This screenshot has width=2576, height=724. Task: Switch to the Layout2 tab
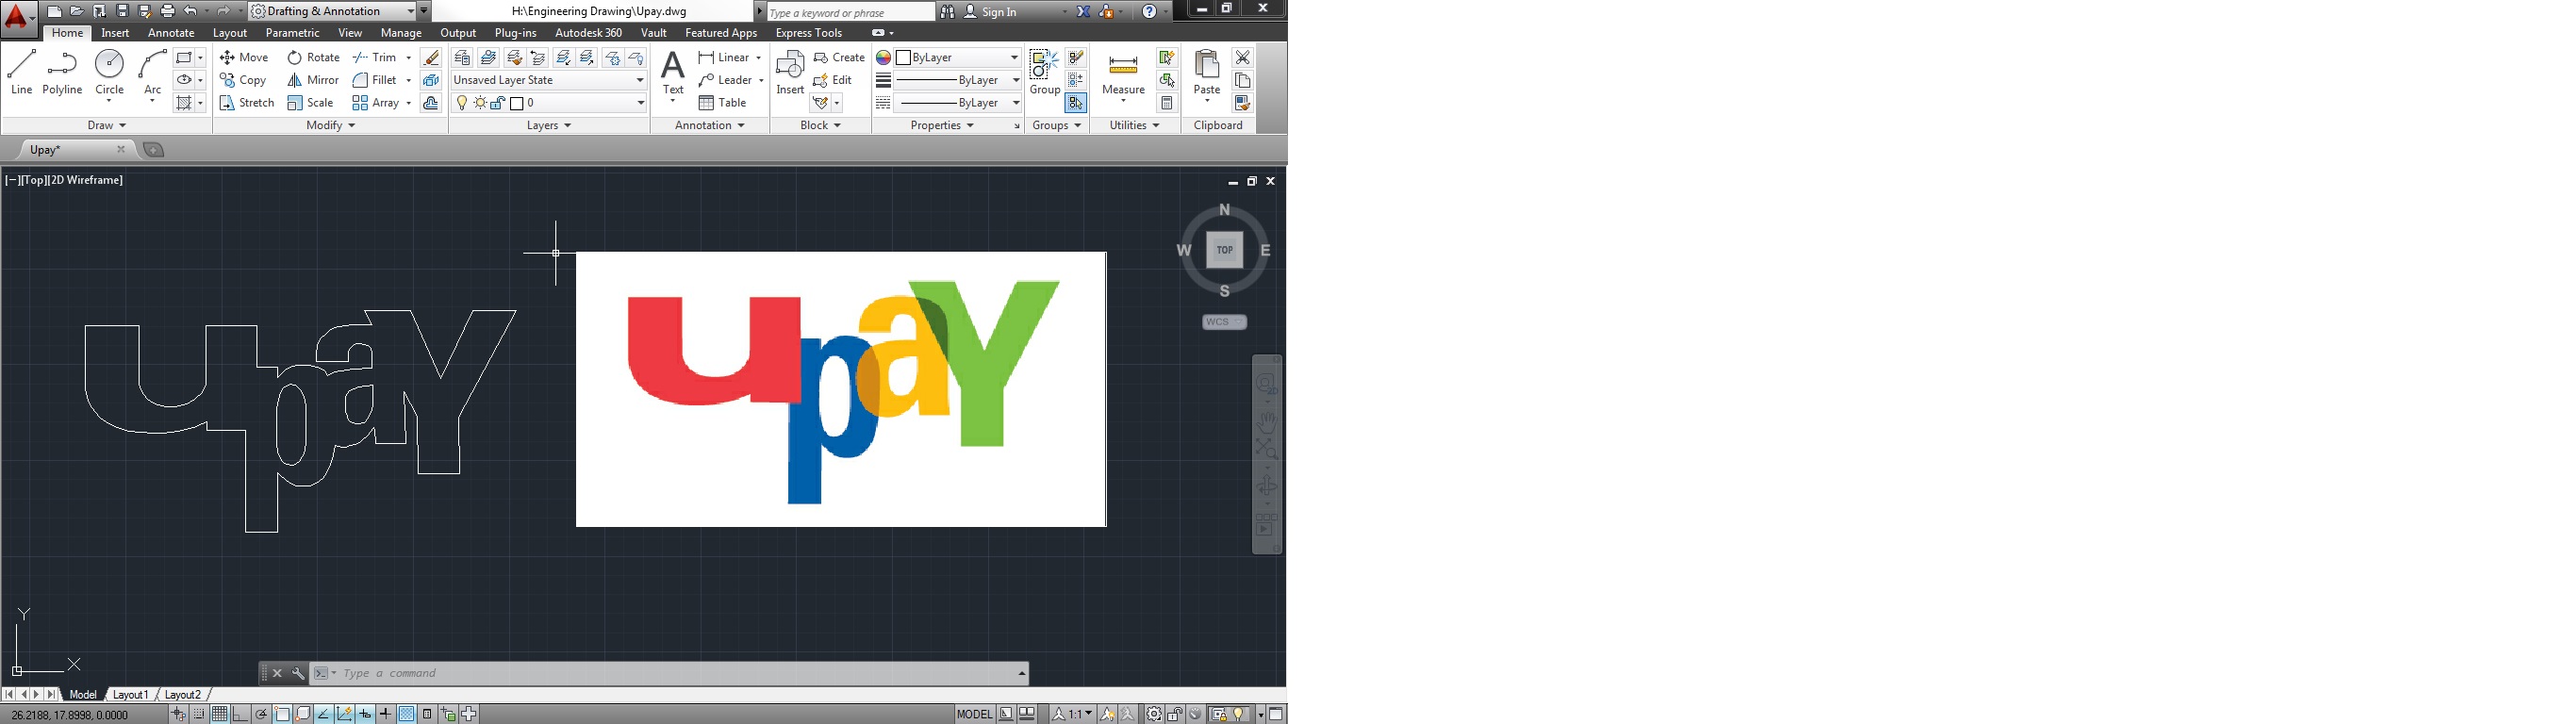coord(182,694)
